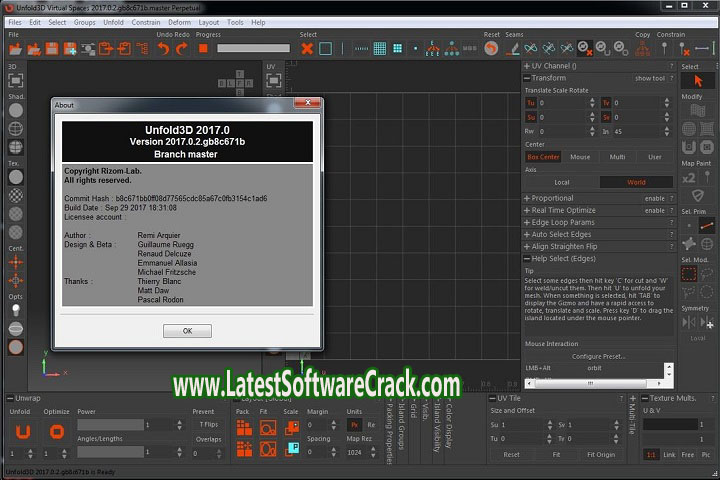The height and width of the screenshot is (480, 720).
Task: Collapse Help Select (Edges) panel
Action: [527, 259]
